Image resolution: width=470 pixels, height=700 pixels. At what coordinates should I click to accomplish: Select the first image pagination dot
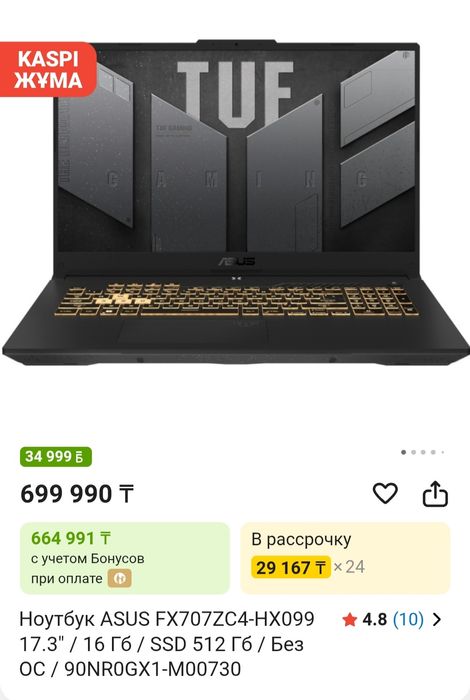click(x=403, y=452)
